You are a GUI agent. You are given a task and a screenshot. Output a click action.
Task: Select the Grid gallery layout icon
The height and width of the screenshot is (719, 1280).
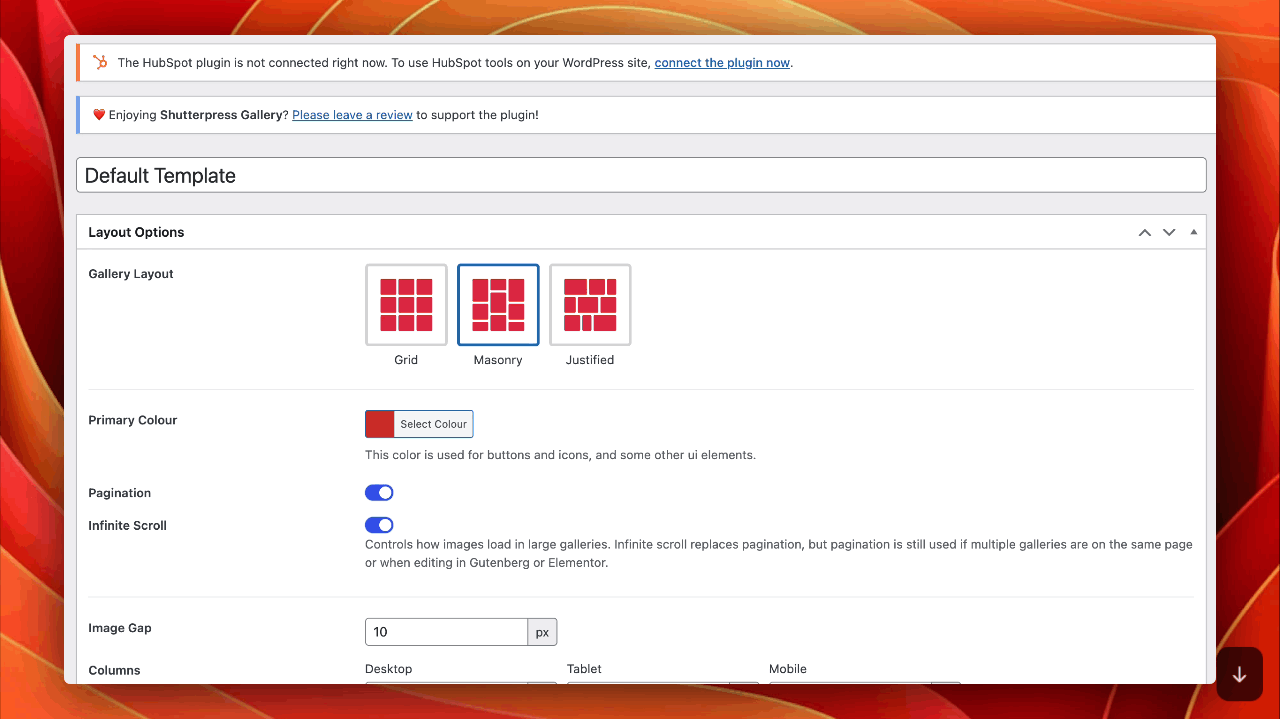pos(406,305)
